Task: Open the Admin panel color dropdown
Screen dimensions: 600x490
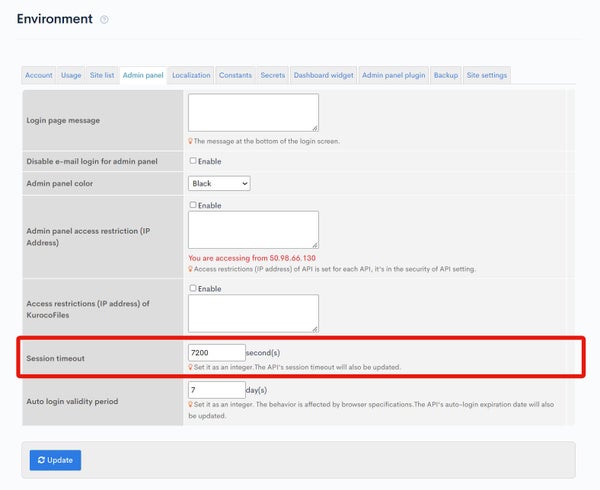Action: coord(219,184)
